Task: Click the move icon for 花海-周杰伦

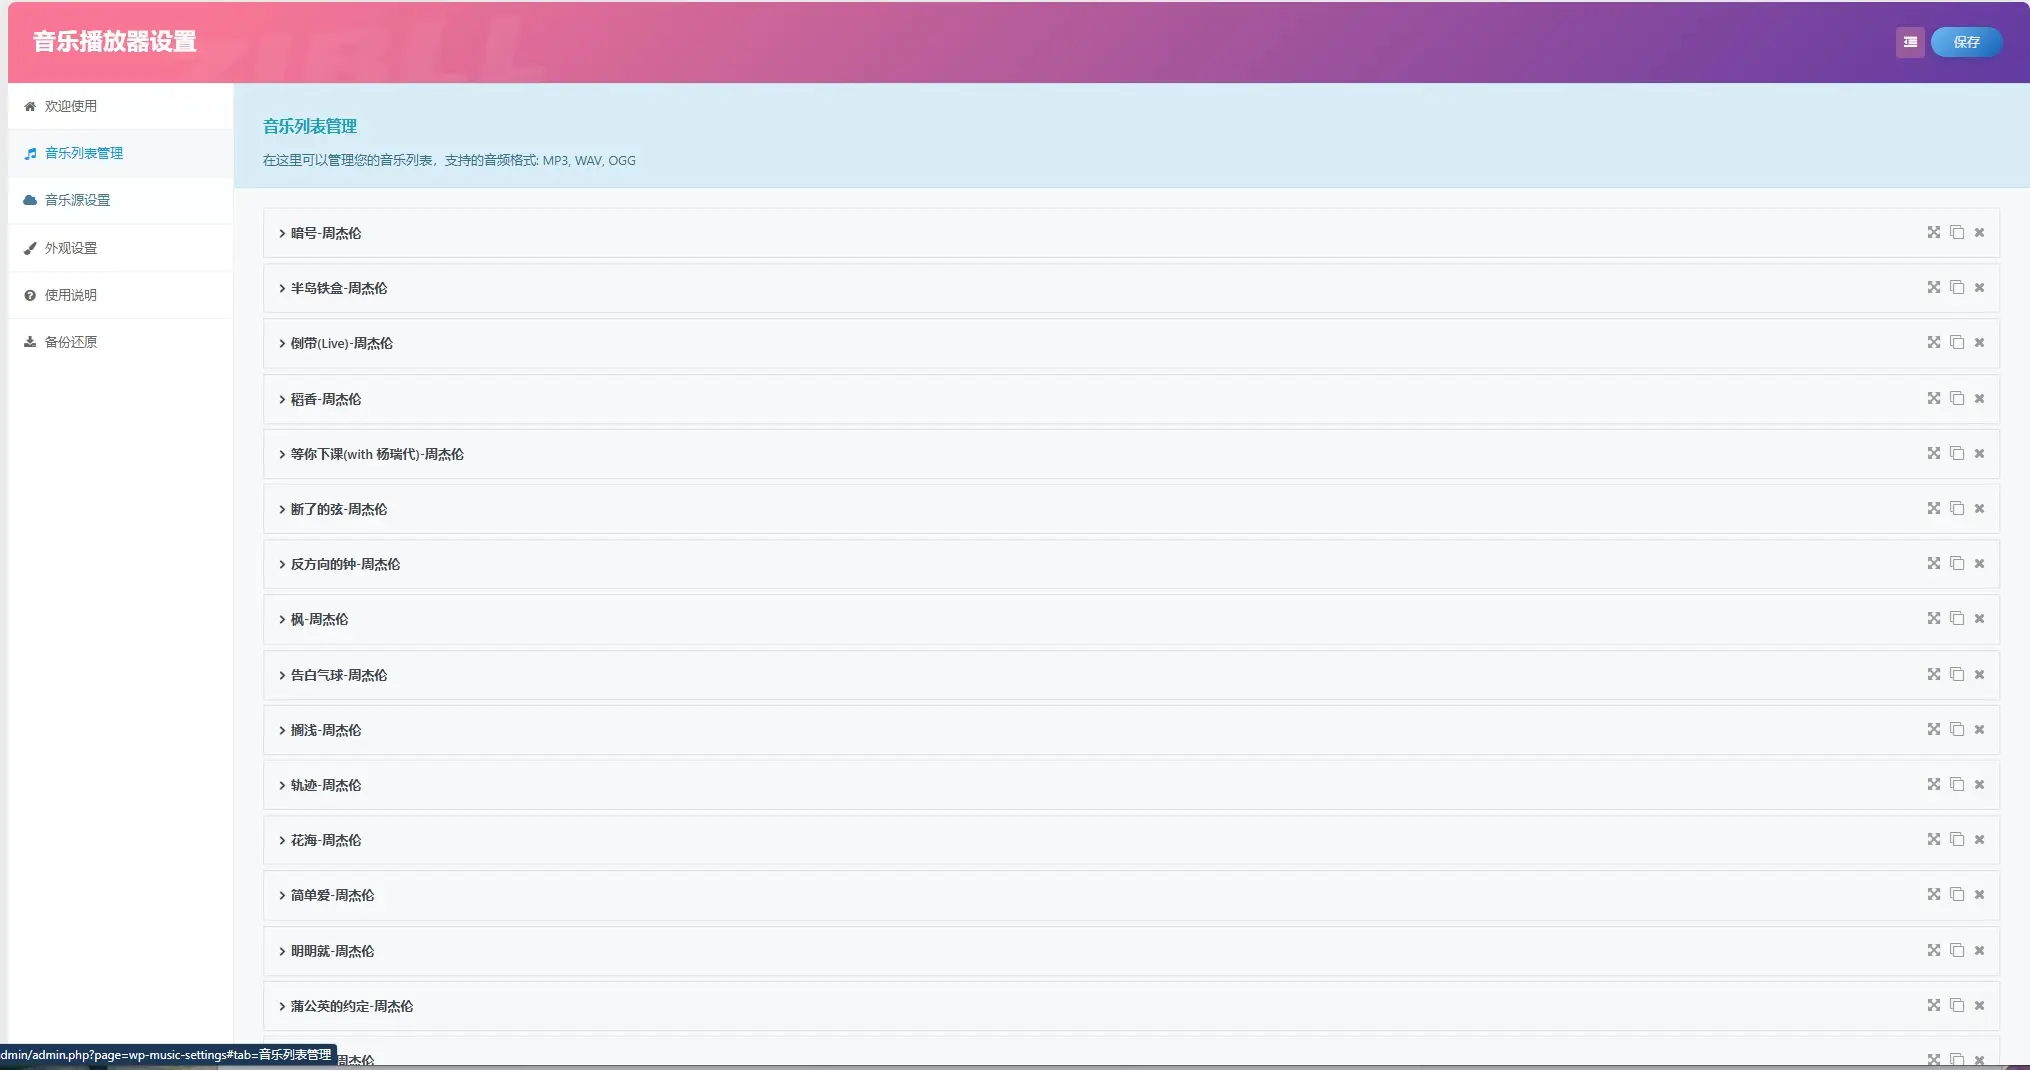Action: (x=1933, y=840)
